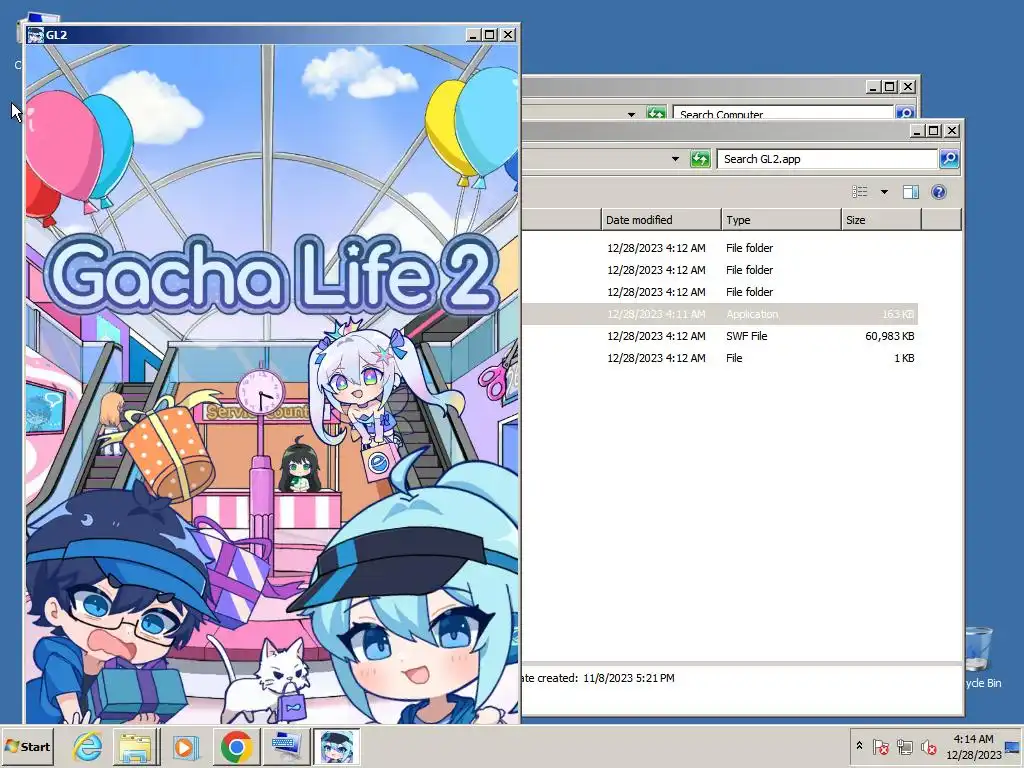Click the network status tray icon

coord(904,746)
